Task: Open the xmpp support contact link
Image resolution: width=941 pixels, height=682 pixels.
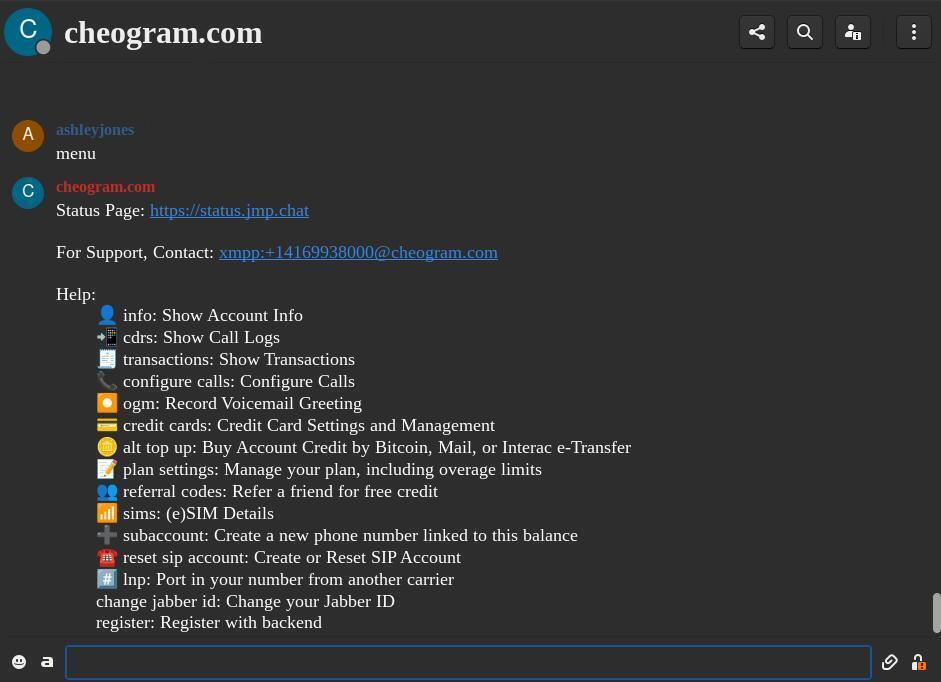Action: 358,253
